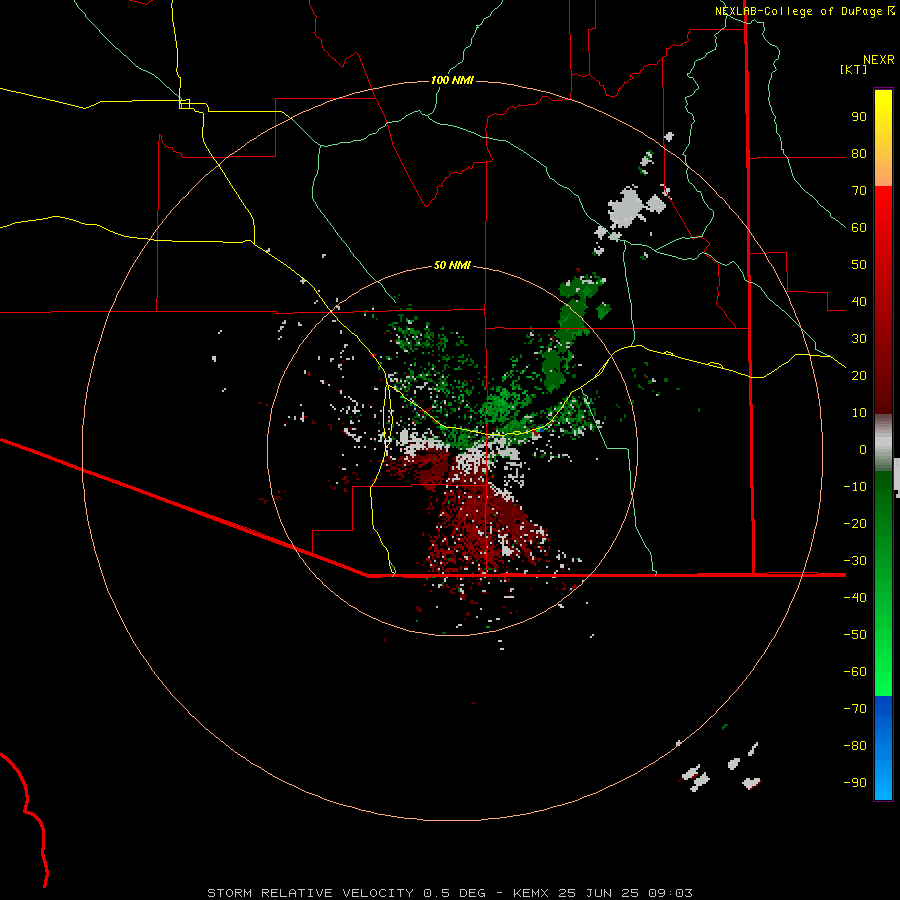This screenshot has height=900, width=900.
Task: Click the positive 80 scale value
Action: pyautogui.click(x=859, y=154)
